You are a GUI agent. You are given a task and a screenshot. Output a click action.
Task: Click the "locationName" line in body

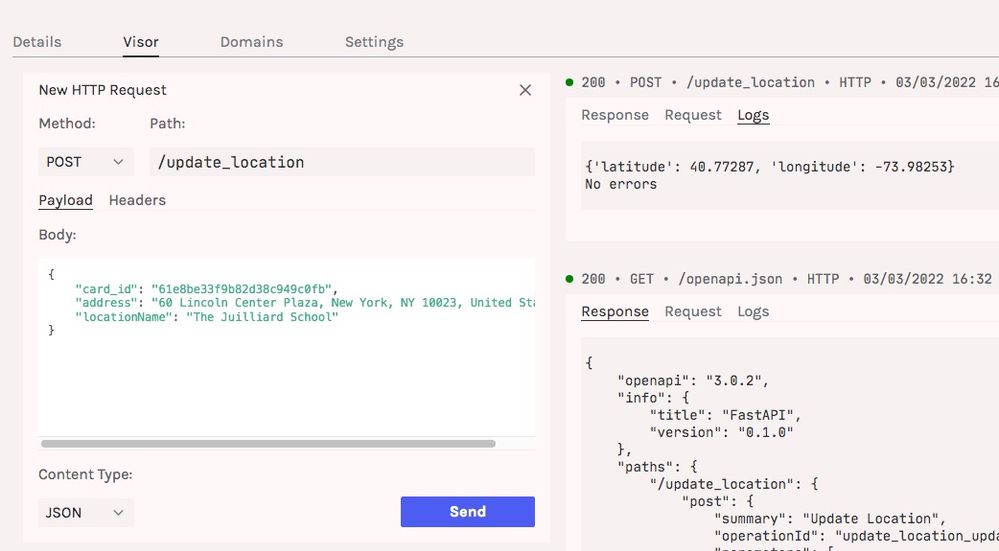point(206,317)
